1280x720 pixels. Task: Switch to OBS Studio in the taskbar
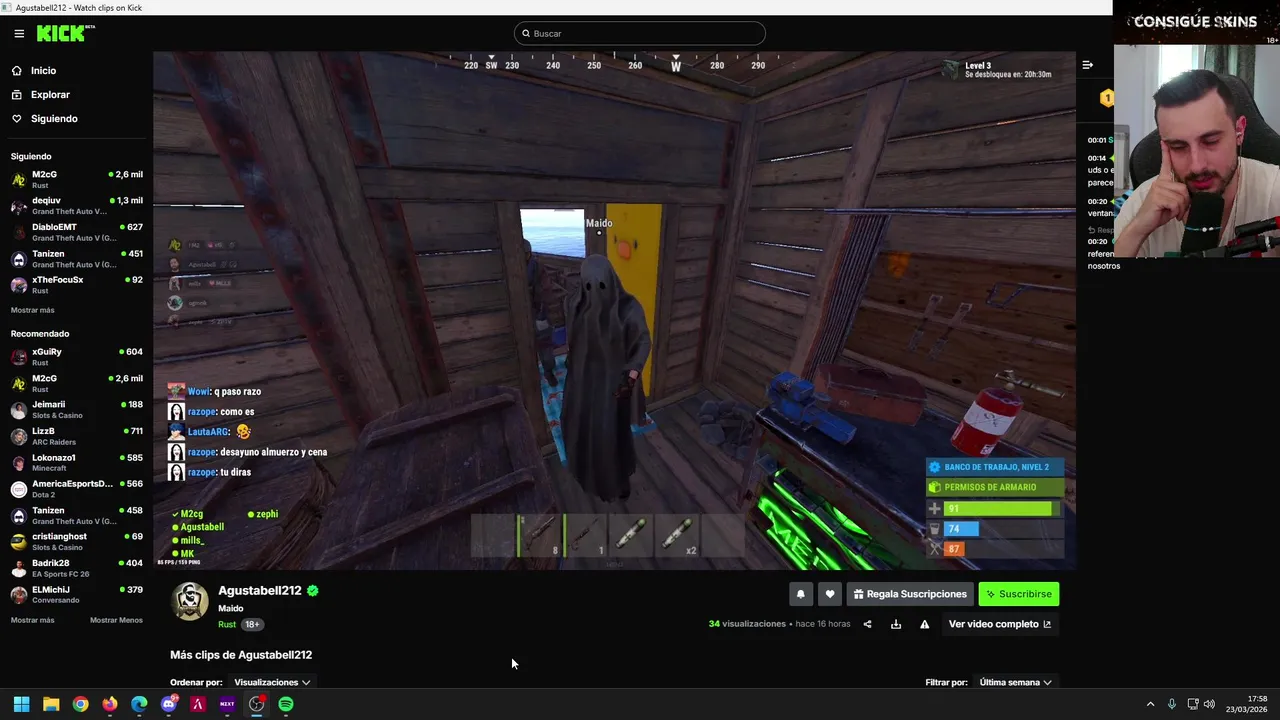(x=257, y=704)
